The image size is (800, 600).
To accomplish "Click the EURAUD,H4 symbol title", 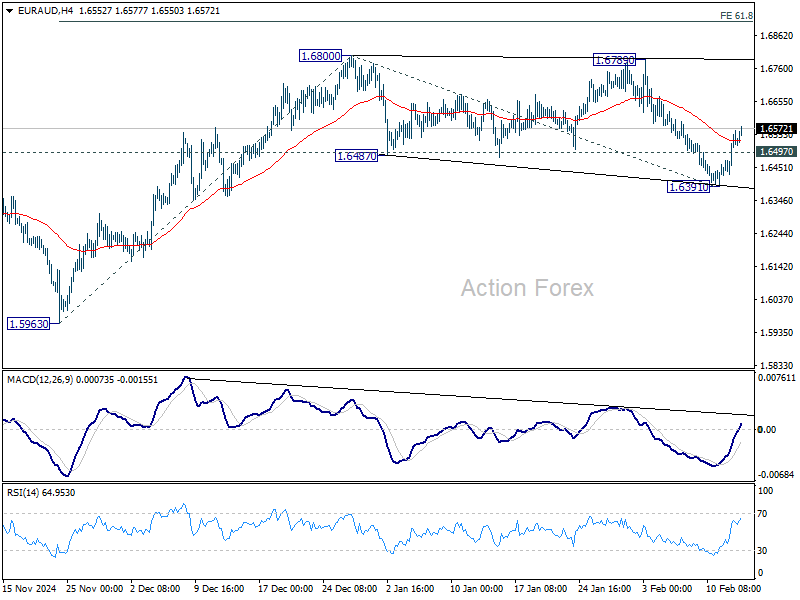I will click(45, 11).
